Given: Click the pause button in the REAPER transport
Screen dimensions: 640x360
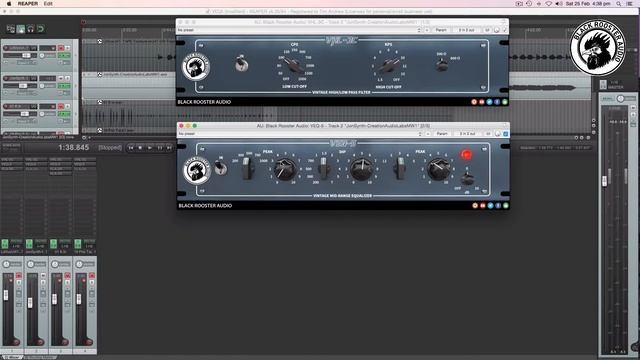Looking at the screenshot, I should point(160,148).
